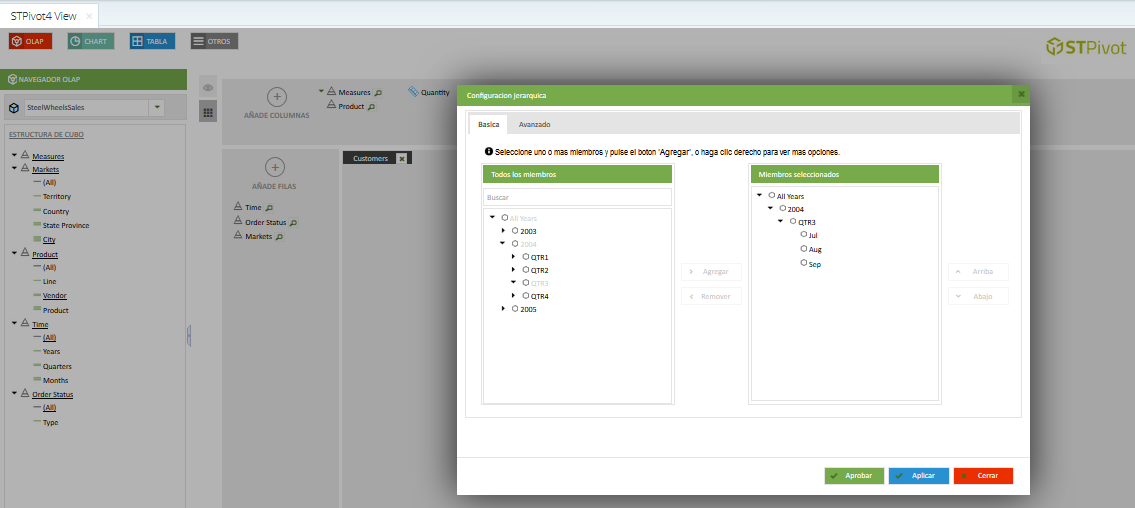Select the QTR1 member in the members list
The image size is (1135, 508).
539,257
